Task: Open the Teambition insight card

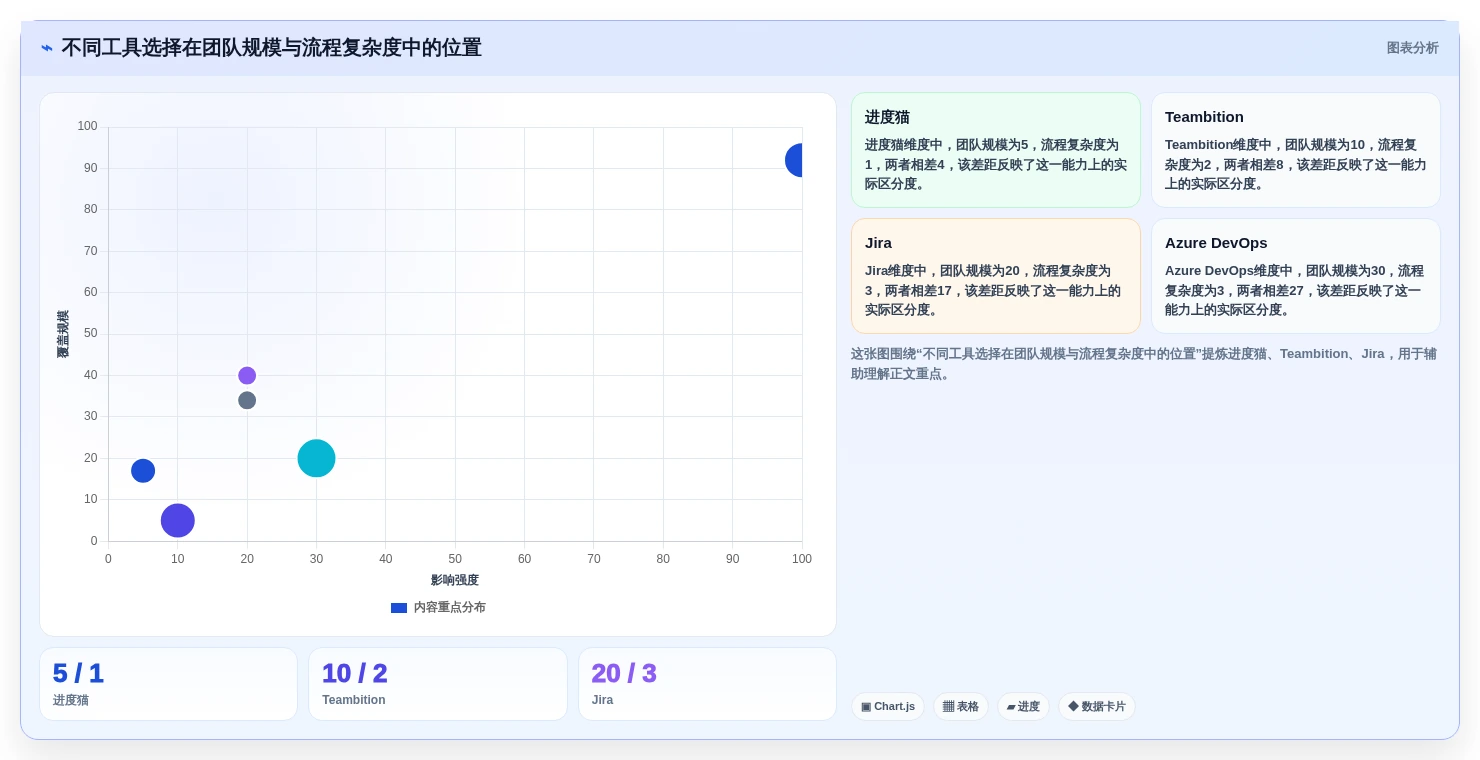Action: click(1296, 150)
